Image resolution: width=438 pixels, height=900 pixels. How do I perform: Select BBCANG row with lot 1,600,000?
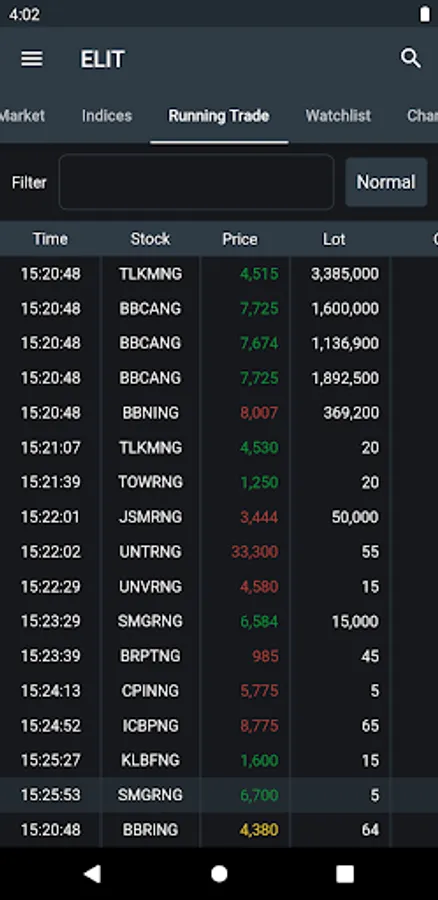coord(219,309)
